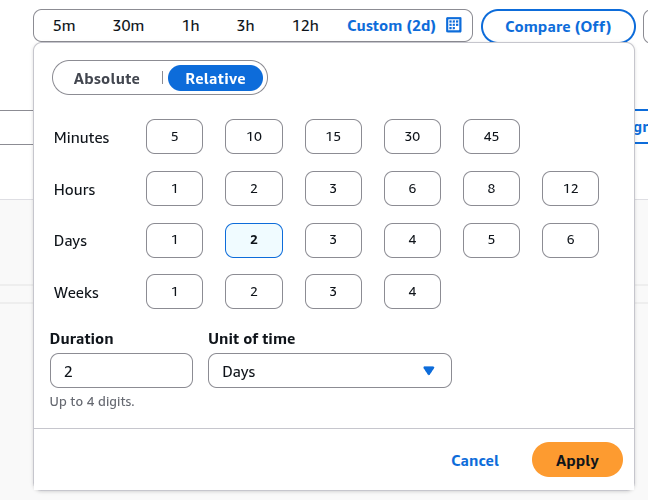The image size is (648, 500).
Task: Select the 5m quick range tab
Action: click(x=64, y=26)
